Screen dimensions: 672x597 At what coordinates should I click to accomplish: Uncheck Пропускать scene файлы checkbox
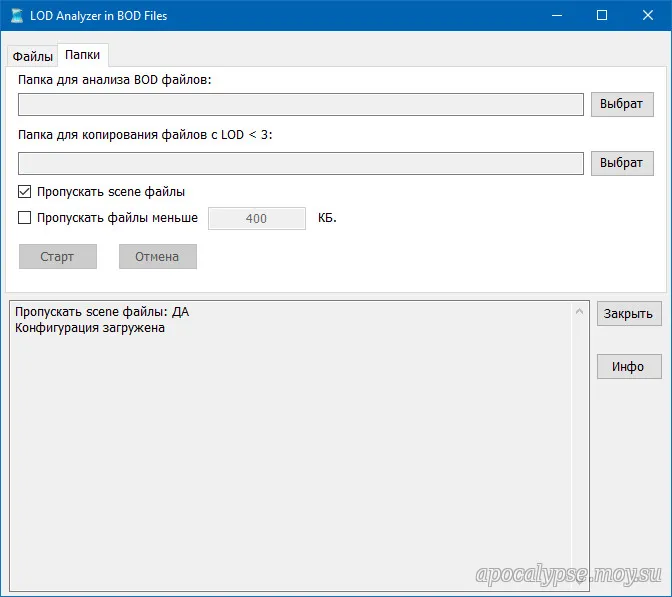point(25,192)
